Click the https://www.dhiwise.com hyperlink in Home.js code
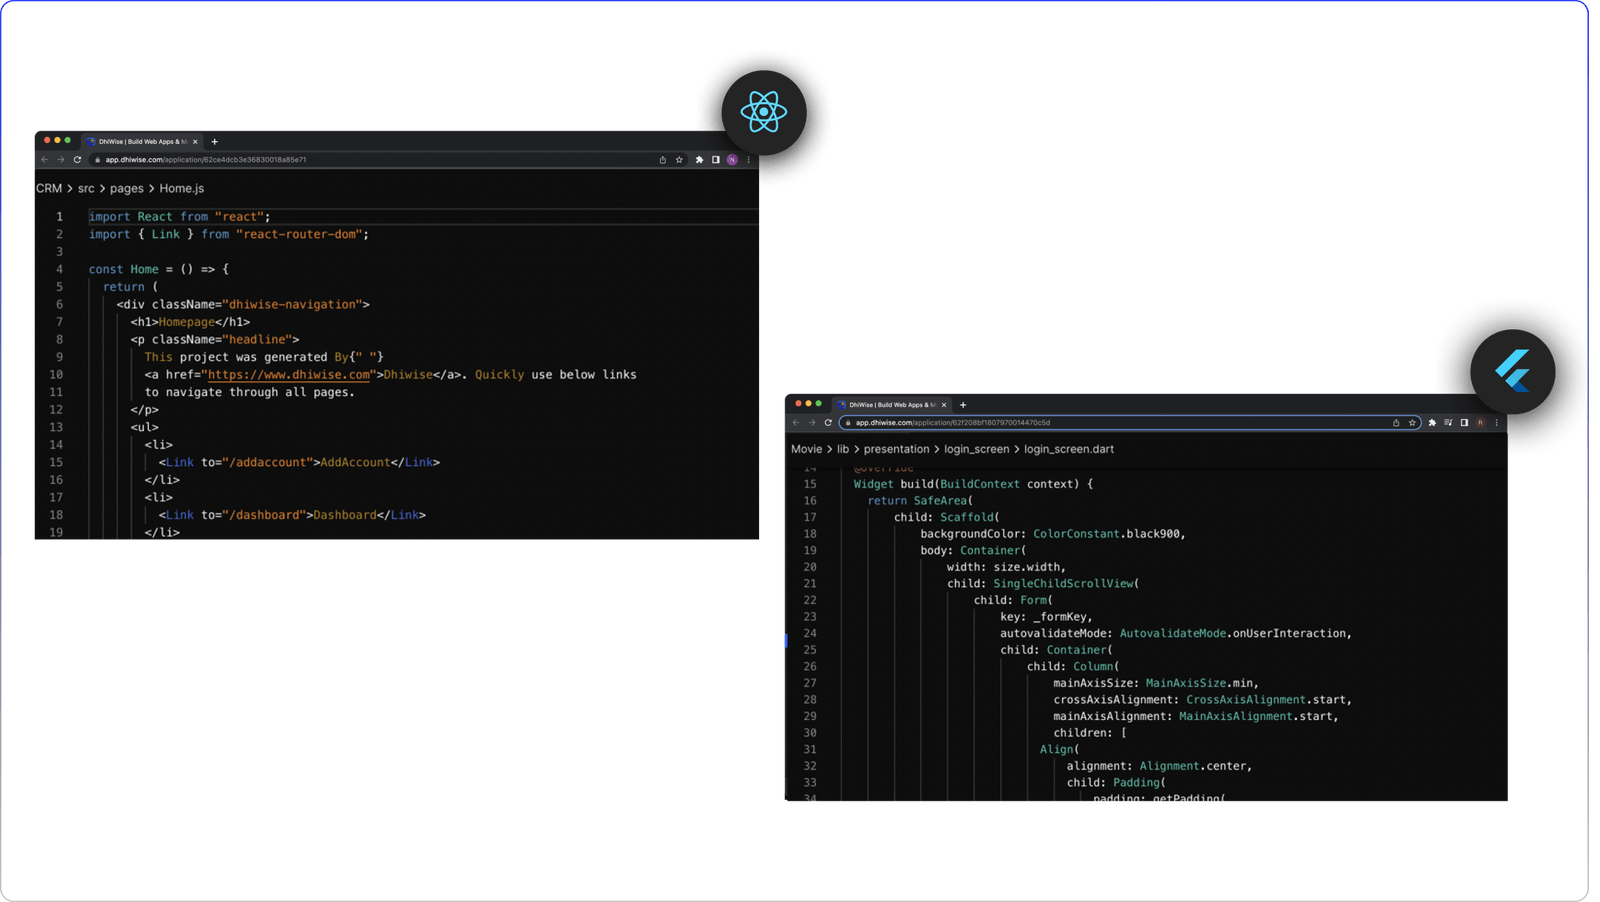The width and height of the screenshot is (1600, 902). [x=289, y=374]
